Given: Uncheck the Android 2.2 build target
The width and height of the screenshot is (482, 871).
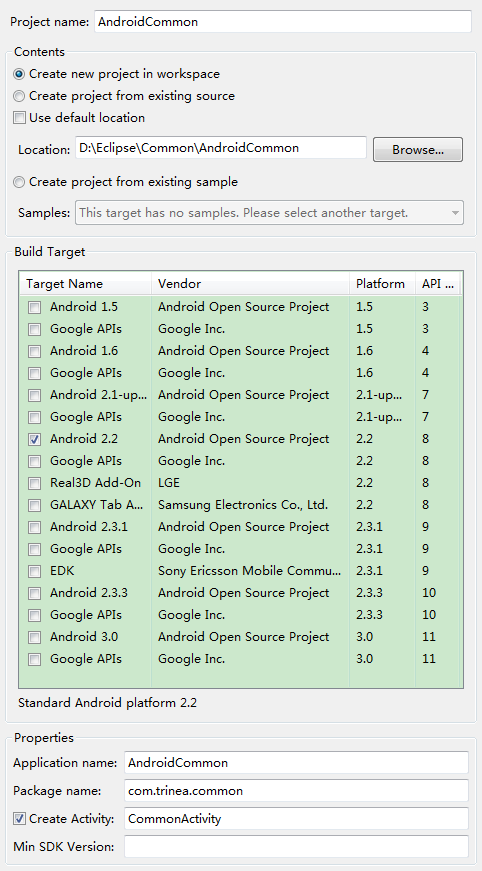Looking at the screenshot, I should tap(34, 439).
